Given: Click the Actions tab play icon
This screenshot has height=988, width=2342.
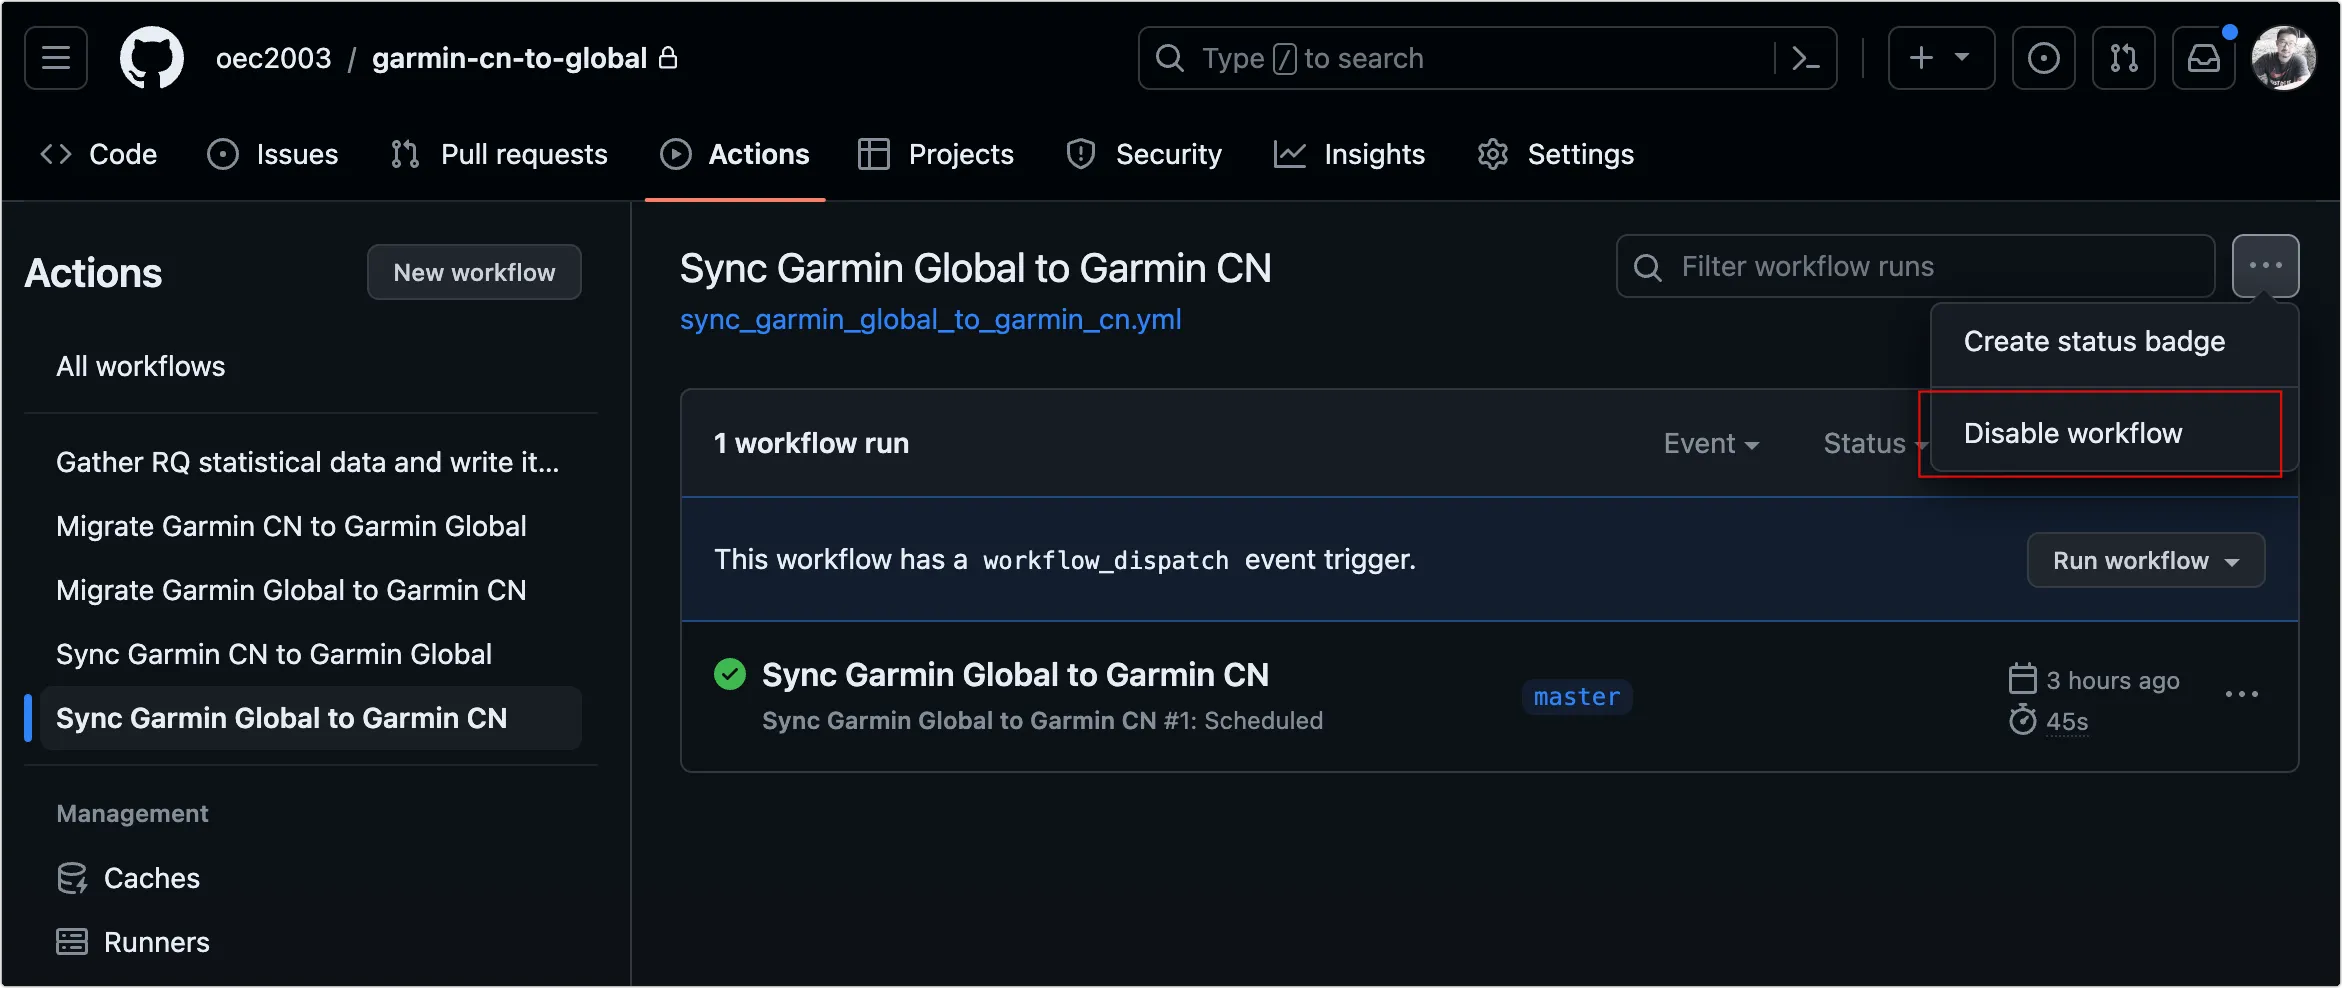Looking at the screenshot, I should (x=676, y=154).
